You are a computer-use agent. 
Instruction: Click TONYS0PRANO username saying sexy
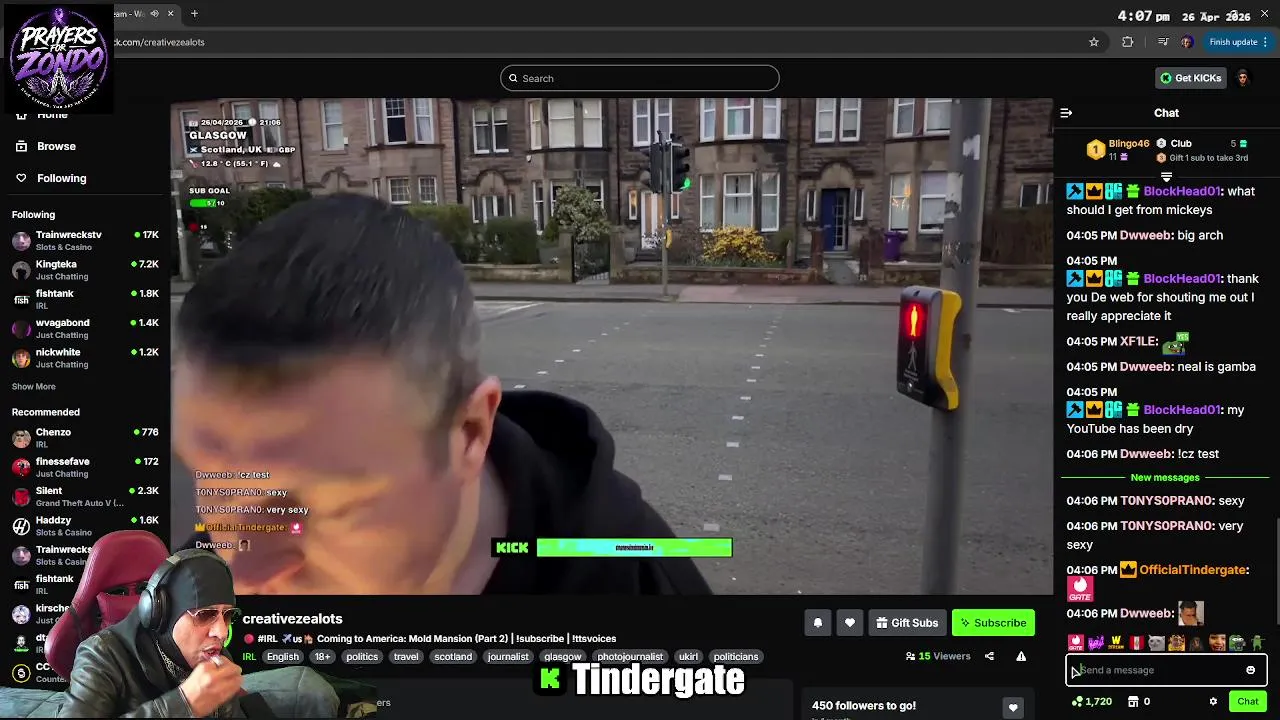(x=1168, y=501)
